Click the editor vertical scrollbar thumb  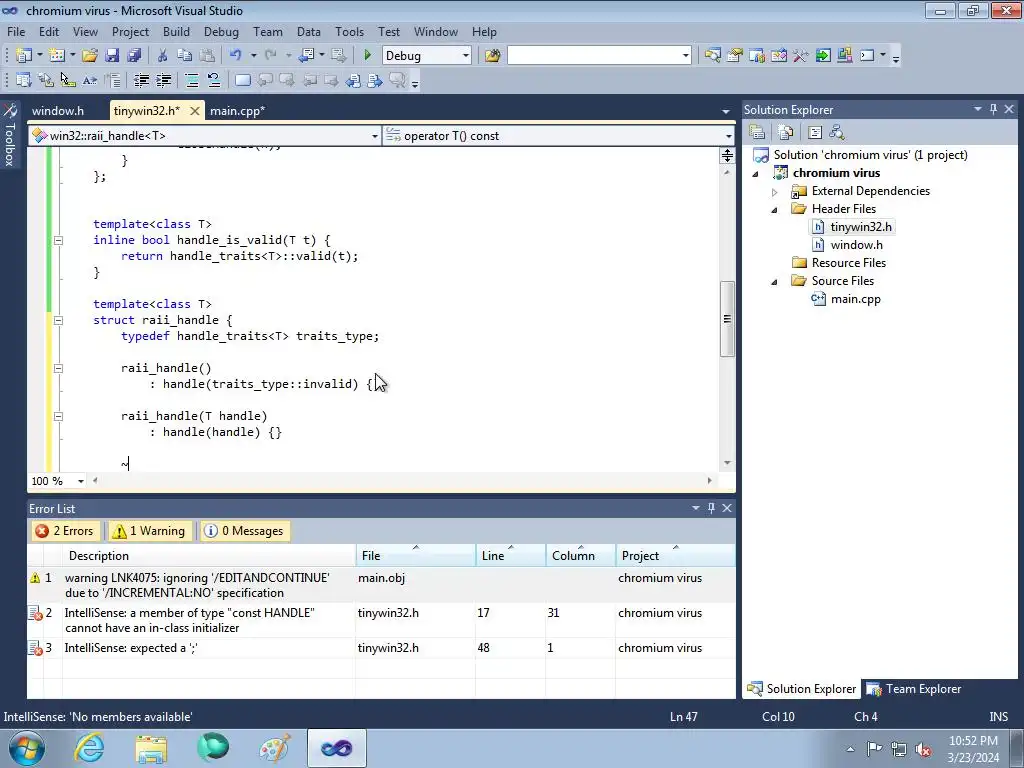[727, 319]
